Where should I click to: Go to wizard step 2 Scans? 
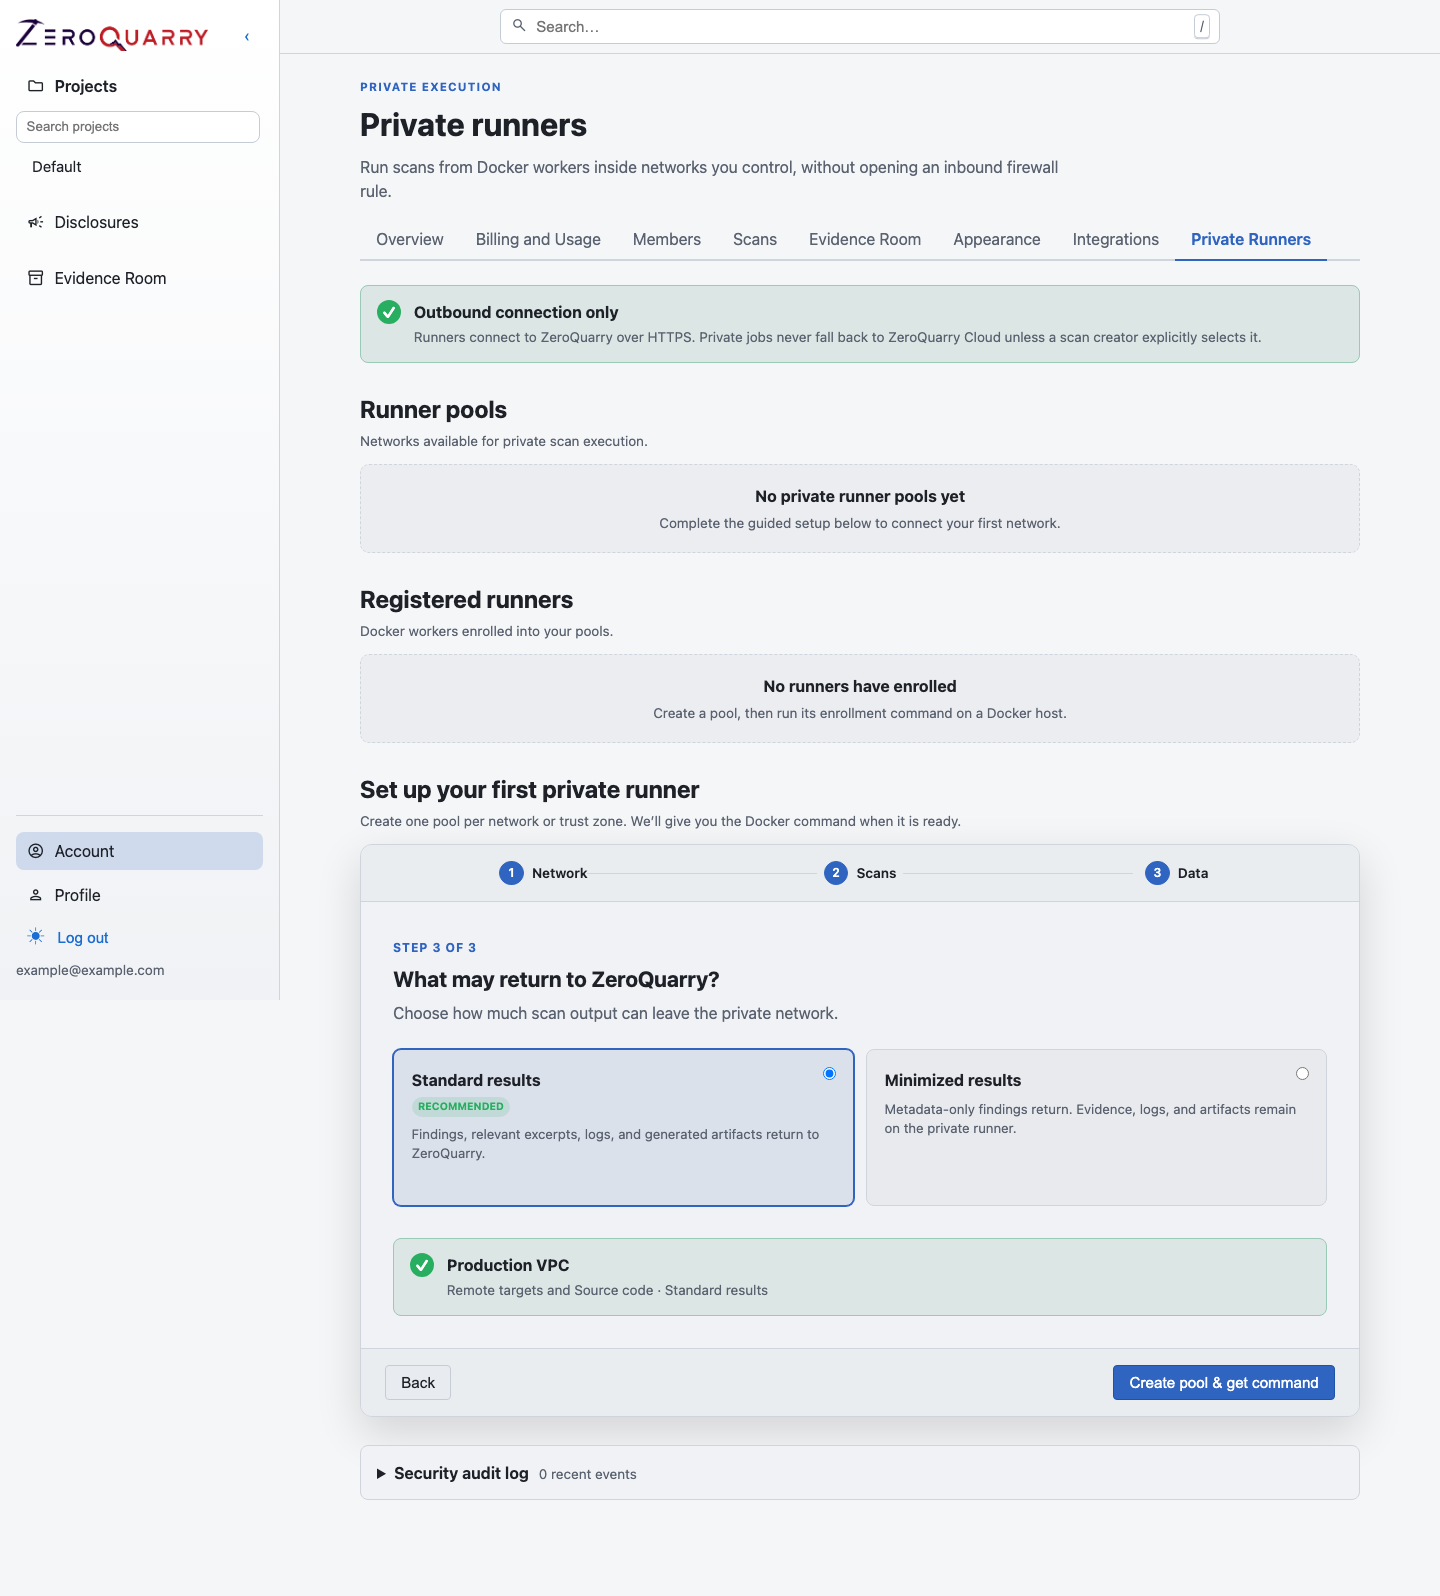[x=860, y=873]
